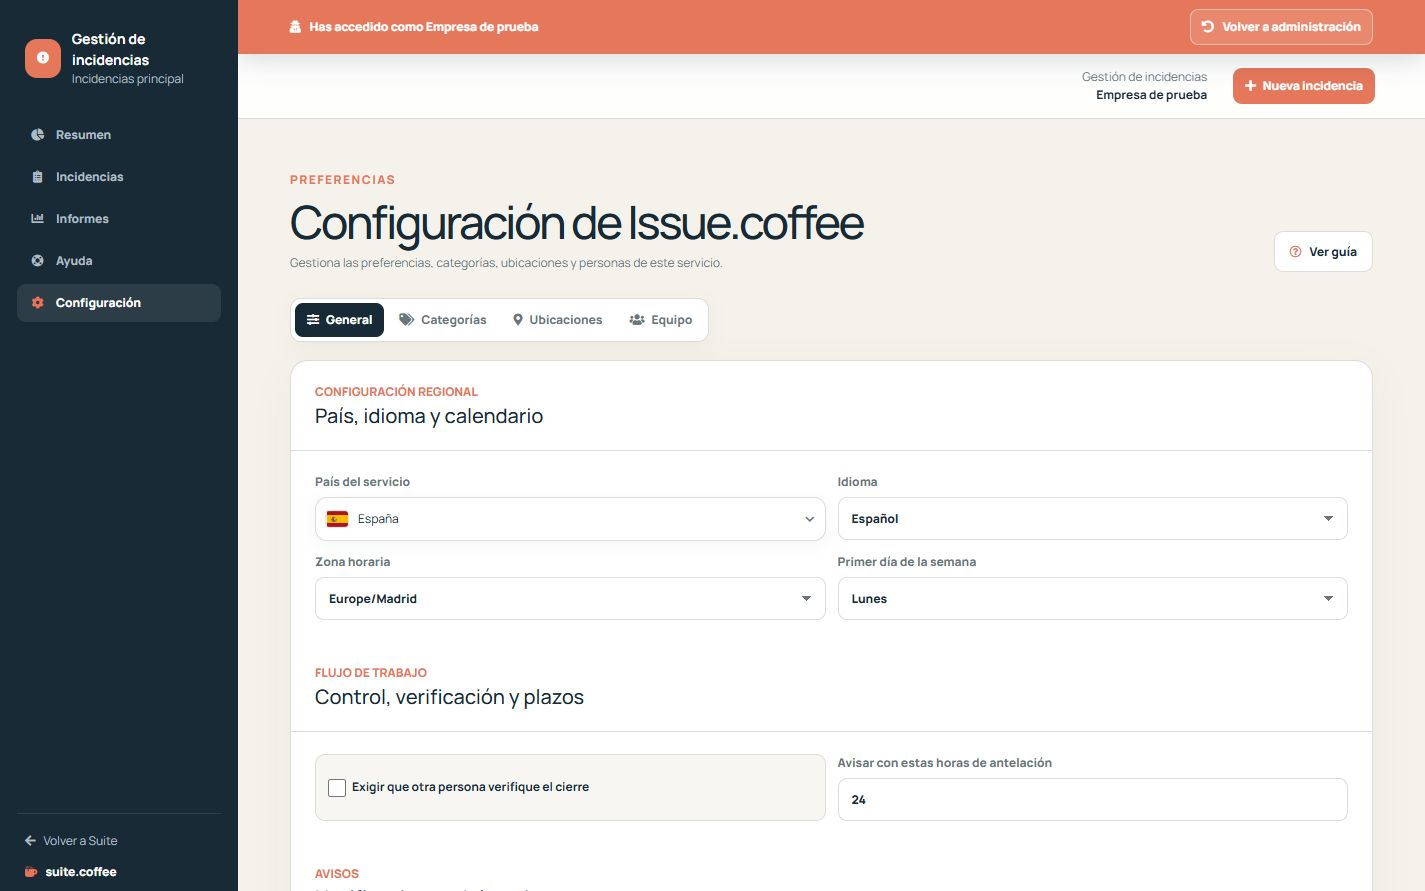This screenshot has width=1425, height=891.
Task: Select Configuración in the sidebar
Action: pyautogui.click(x=119, y=303)
